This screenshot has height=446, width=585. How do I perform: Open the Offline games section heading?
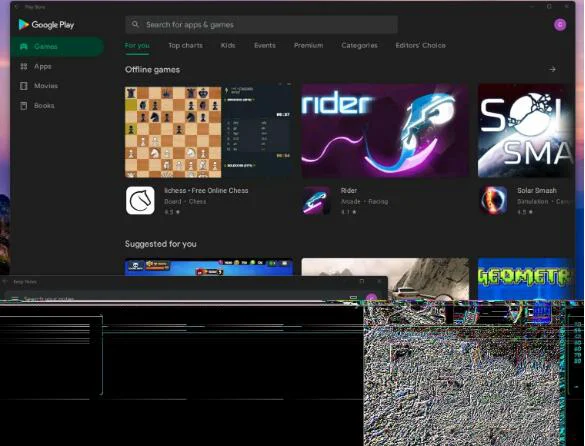point(152,70)
